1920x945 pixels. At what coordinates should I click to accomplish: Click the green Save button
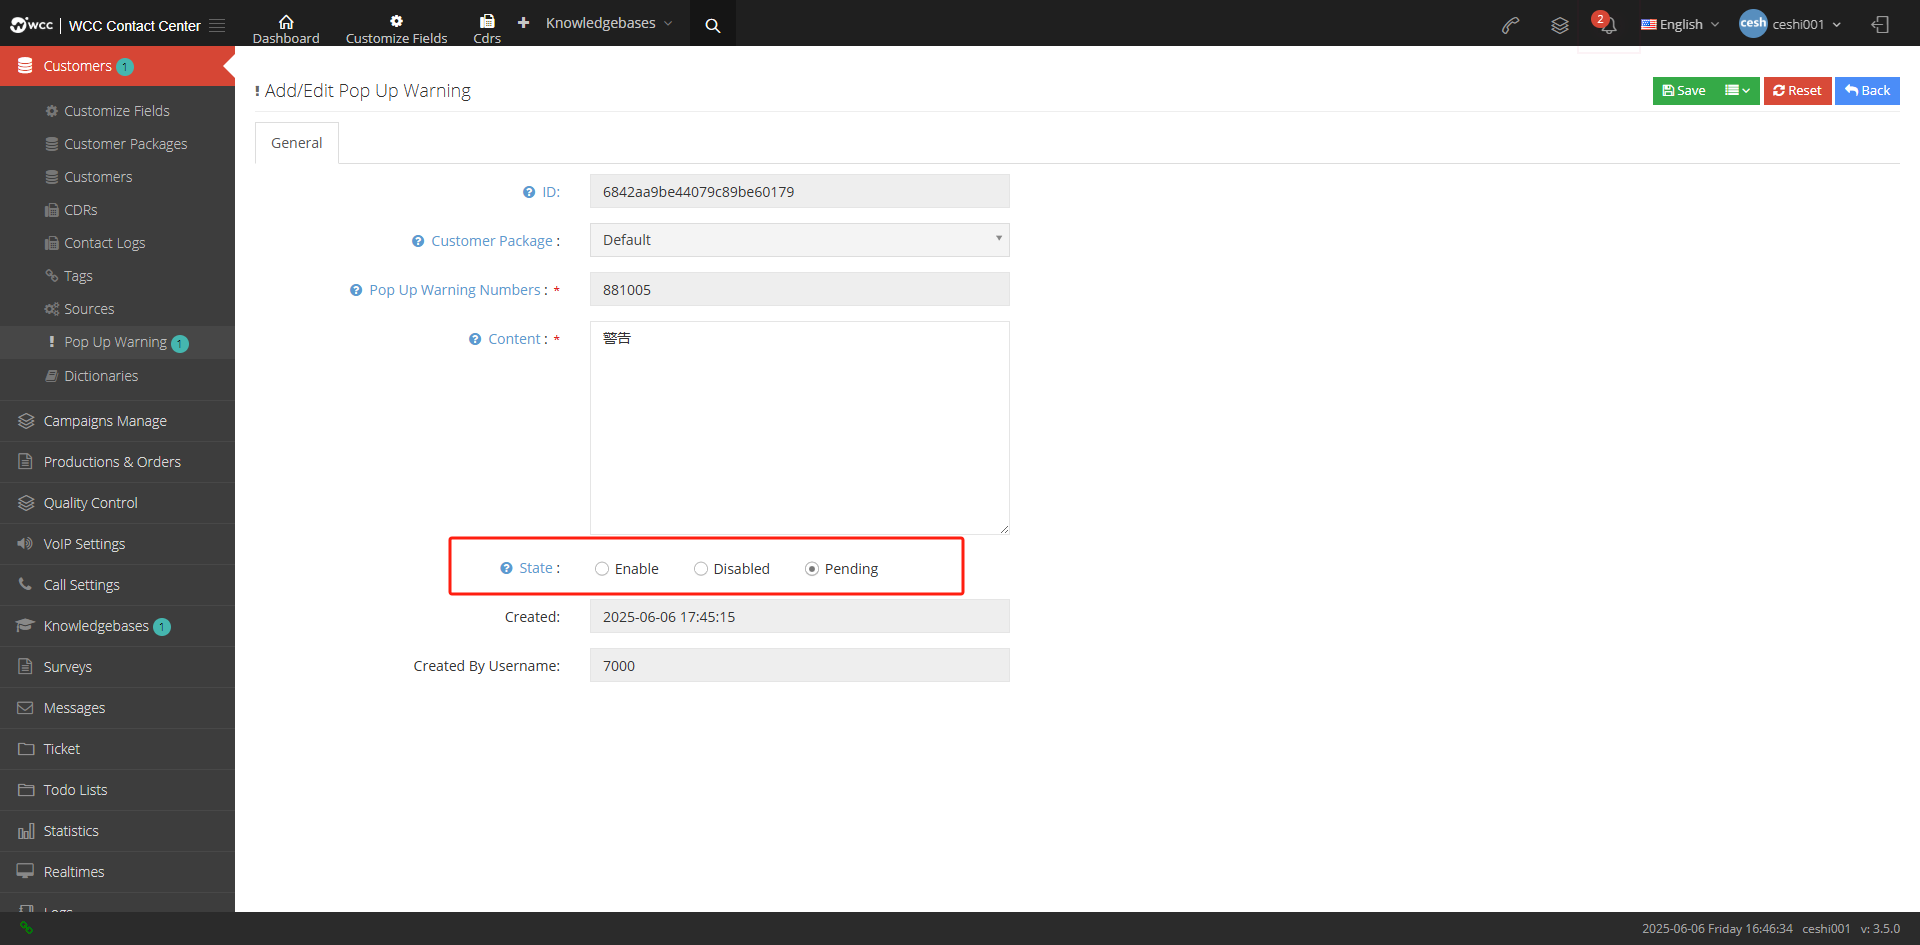coord(1684,91)
